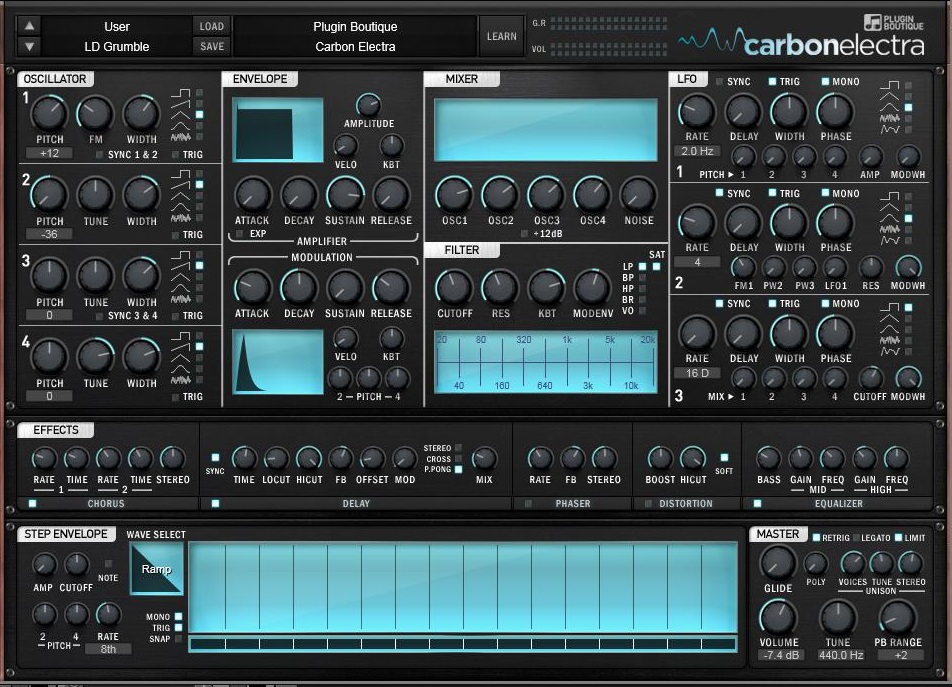Open the Plugin Boutique logo link
The image size is (952, 687).
tap(893, 22)
